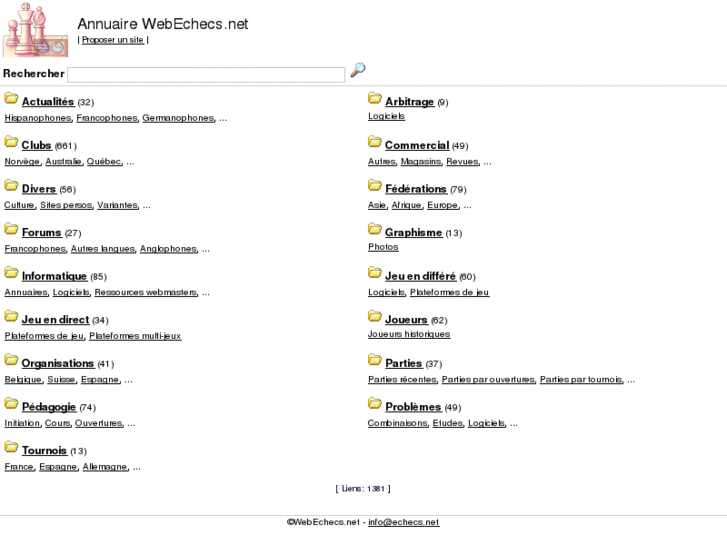Viewport: 727px width, 545px height.
Task: Click the magnifying glass search icon
Action: pyautogui.click(x=357, y=70)
